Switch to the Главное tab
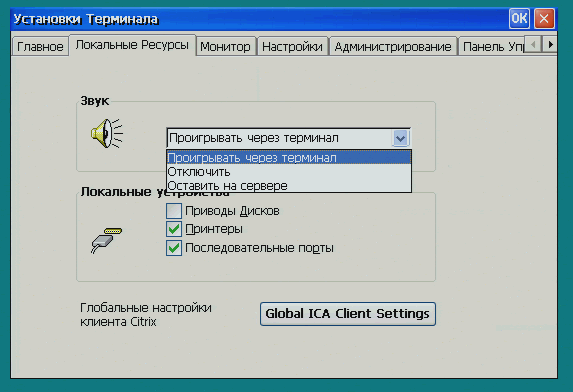 [x=40, y=46]
